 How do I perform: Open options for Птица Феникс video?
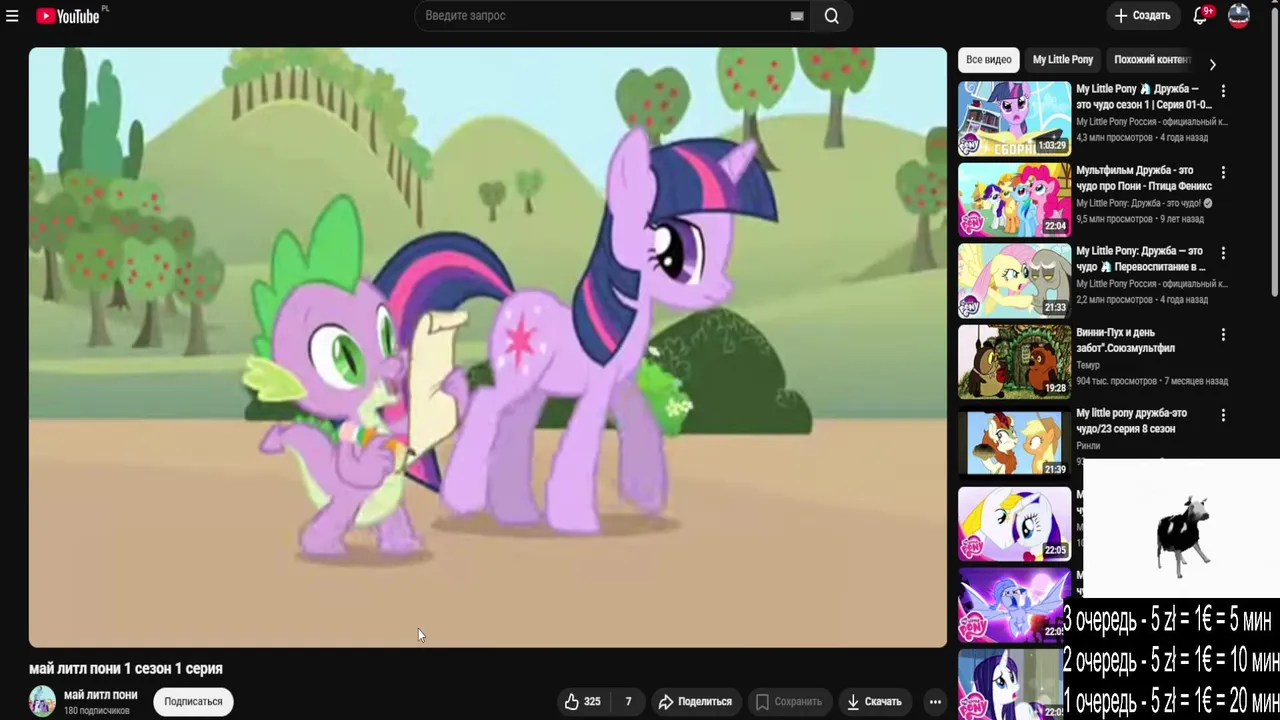(1223, 172)
